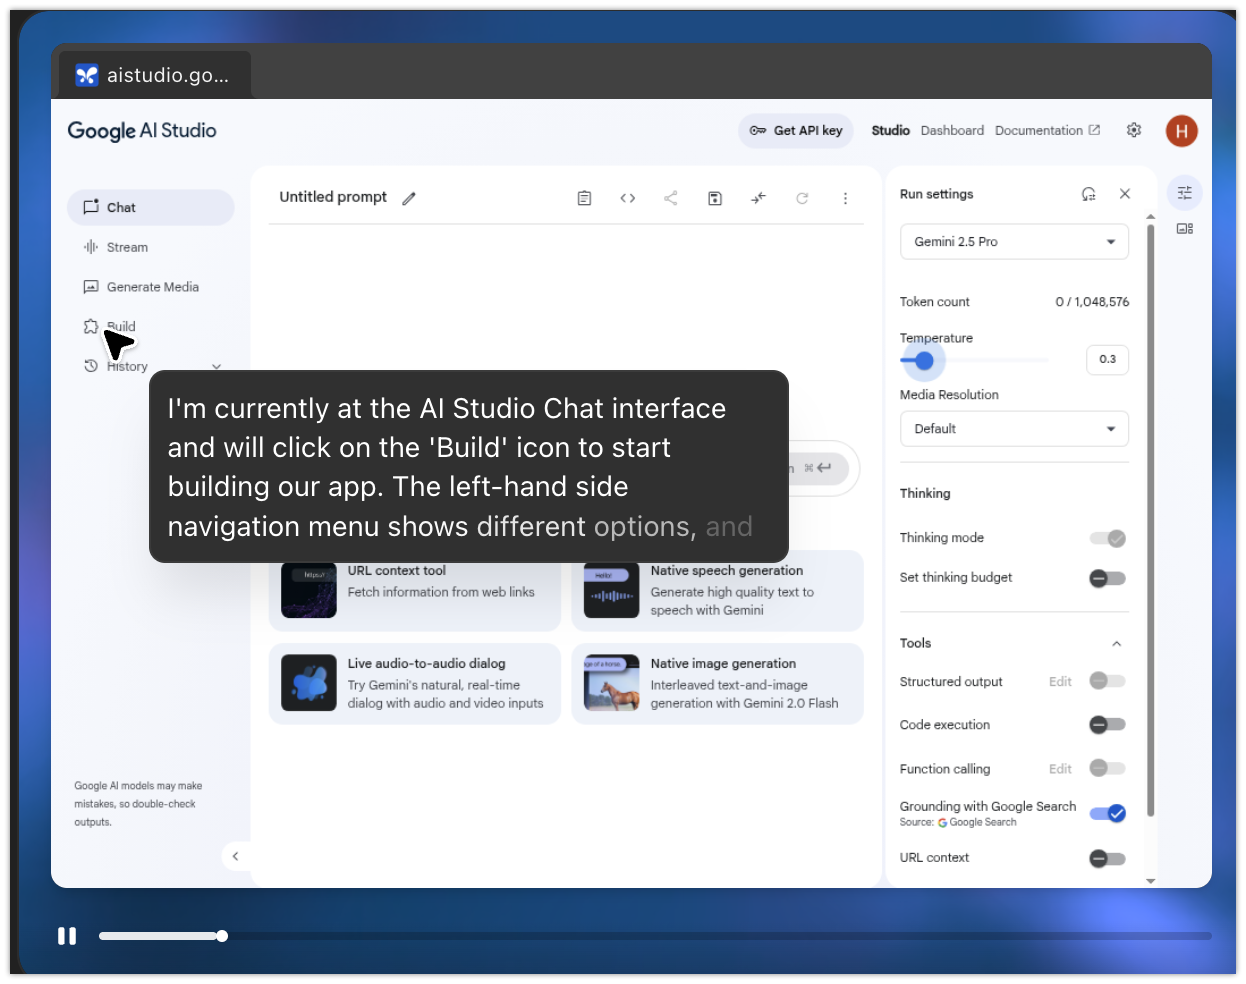Click the Temperature value field showing 0.3

(x=1108, y=360)
